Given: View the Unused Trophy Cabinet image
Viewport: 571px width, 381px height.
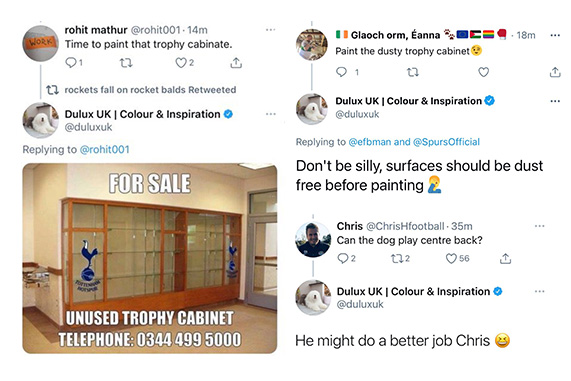Looking at the screenshot, I should coord(150,258).
